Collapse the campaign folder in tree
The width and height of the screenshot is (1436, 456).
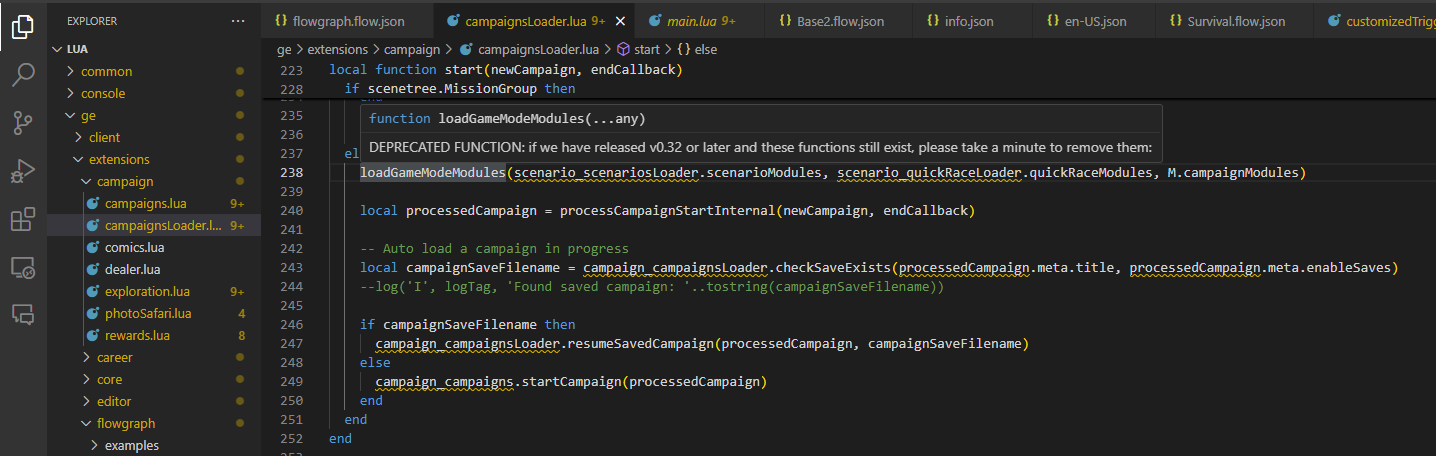125,181
